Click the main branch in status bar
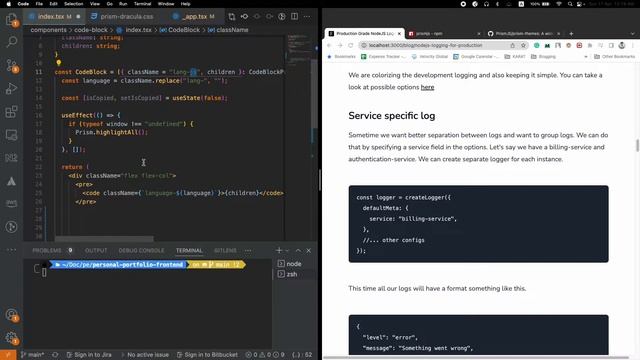The width and height of the screenshot is (640, 360). click(x=32, y=355)
